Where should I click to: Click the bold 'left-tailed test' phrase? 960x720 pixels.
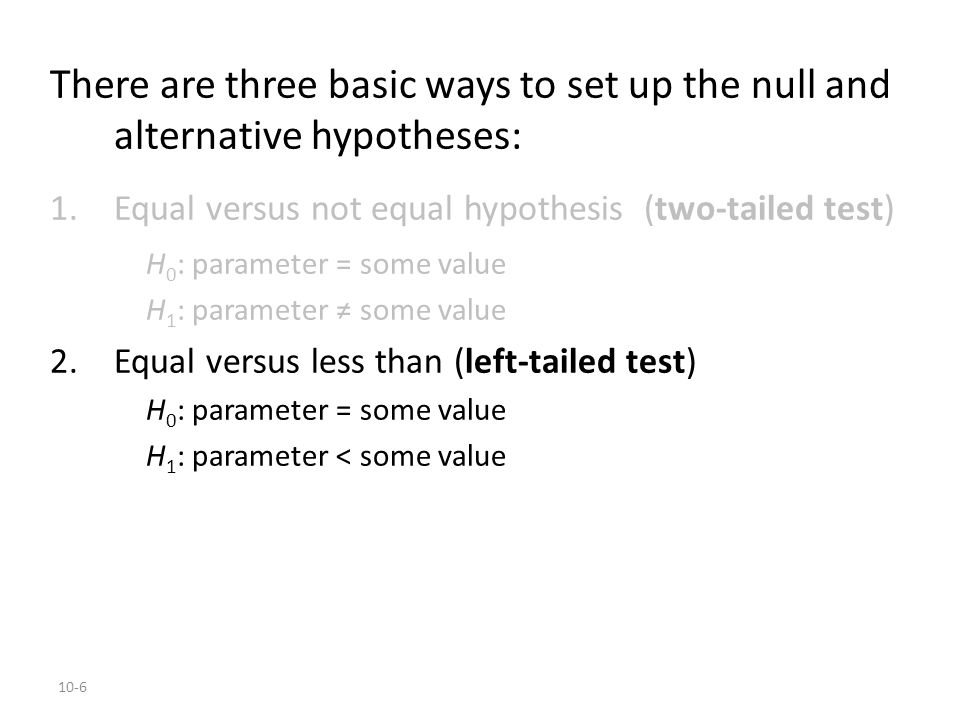coord(575,361)
